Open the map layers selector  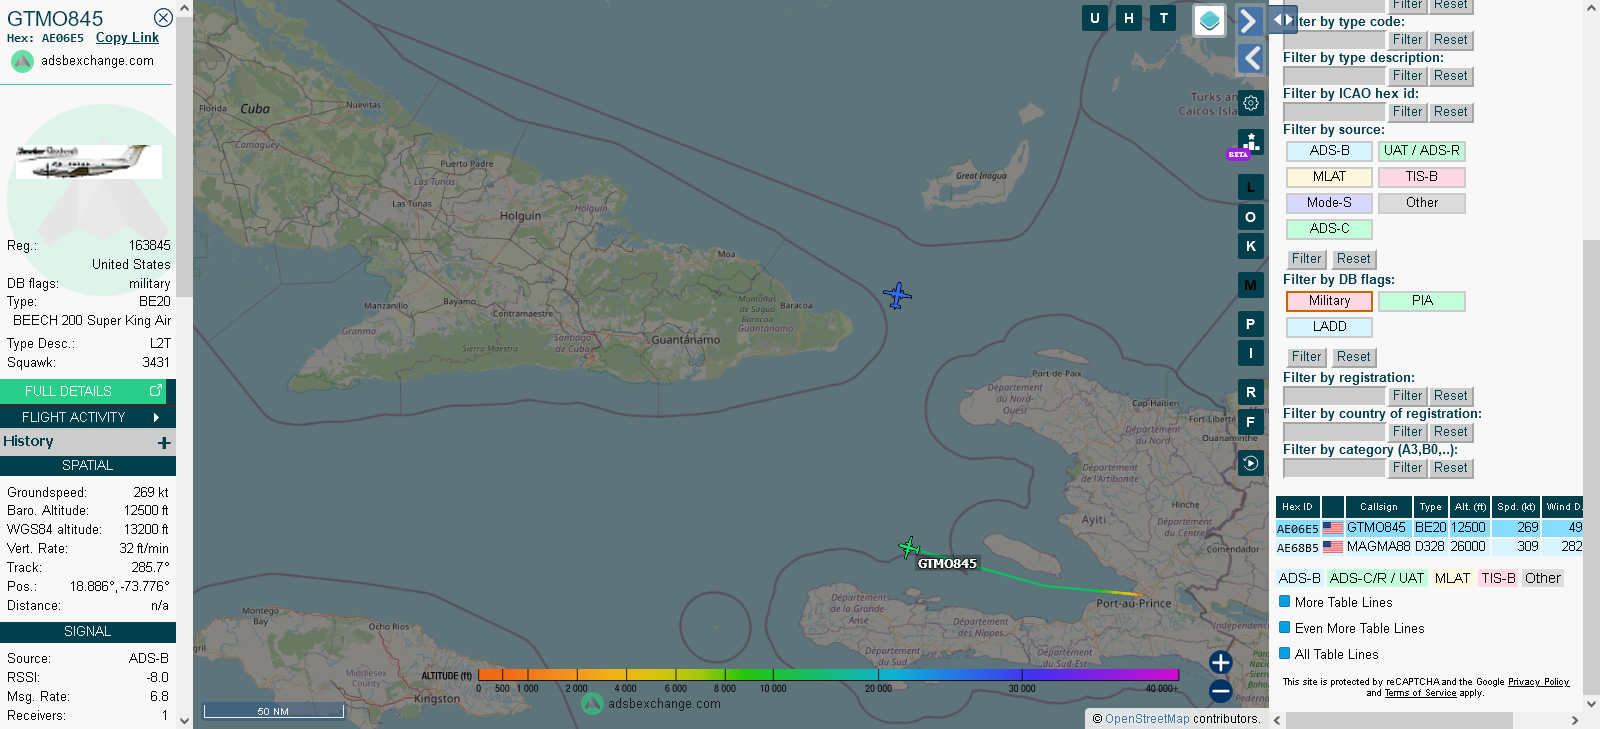pos(1210,20)
